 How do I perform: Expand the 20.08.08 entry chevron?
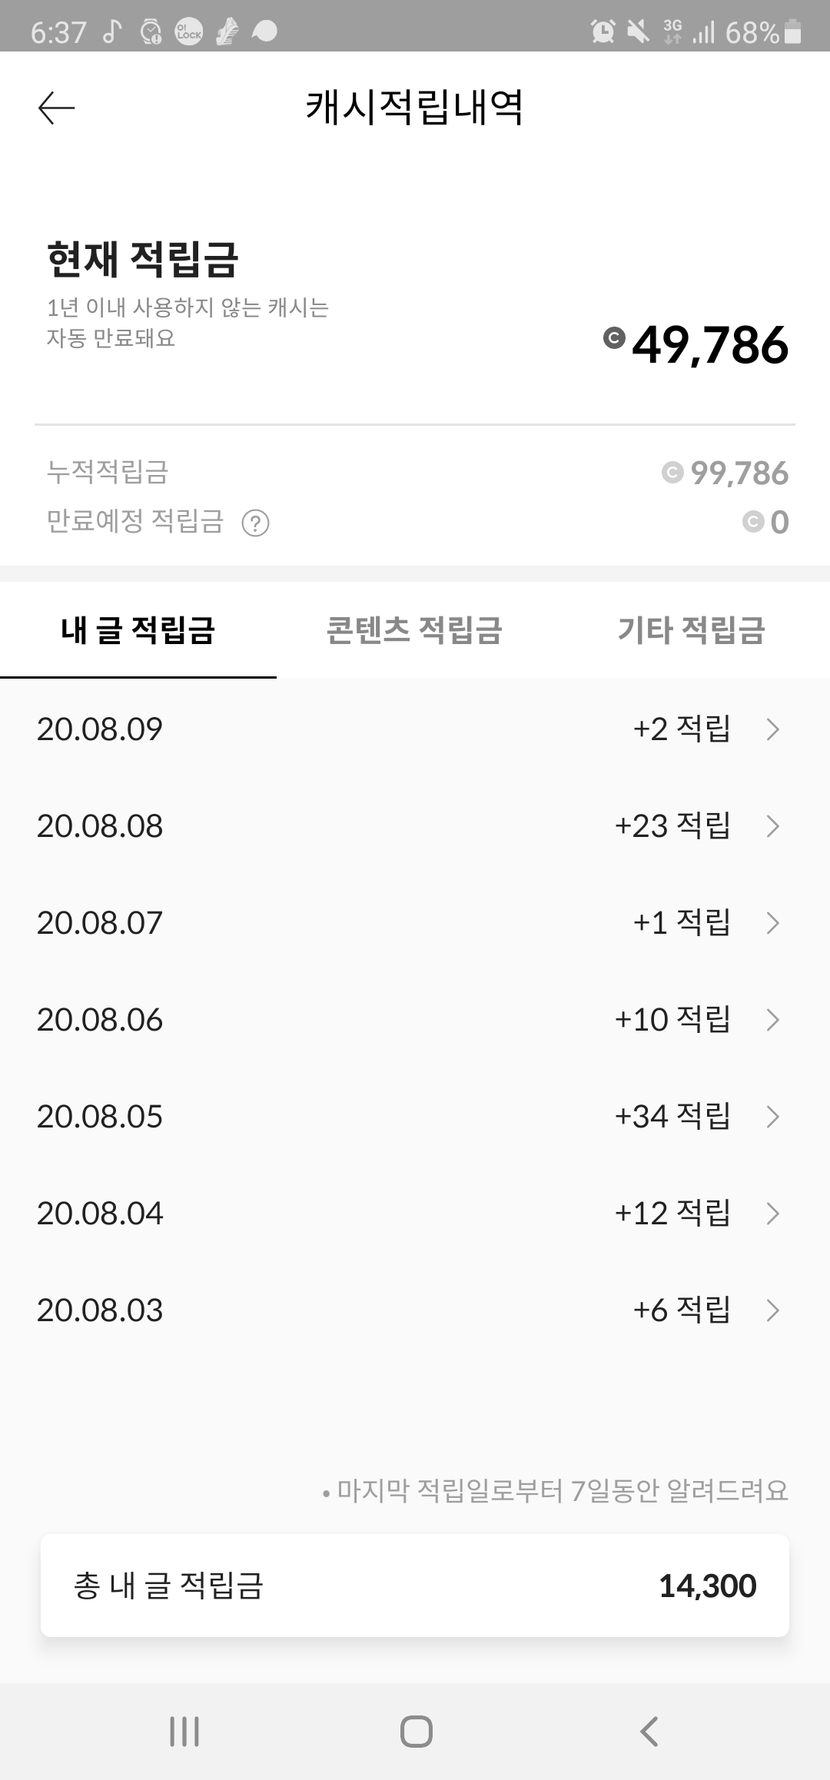(x=772, y=826)
